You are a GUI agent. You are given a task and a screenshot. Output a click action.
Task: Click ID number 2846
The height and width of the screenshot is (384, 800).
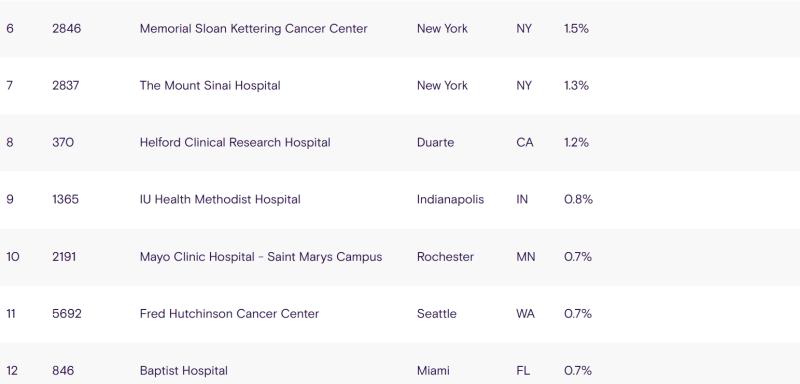66,29
